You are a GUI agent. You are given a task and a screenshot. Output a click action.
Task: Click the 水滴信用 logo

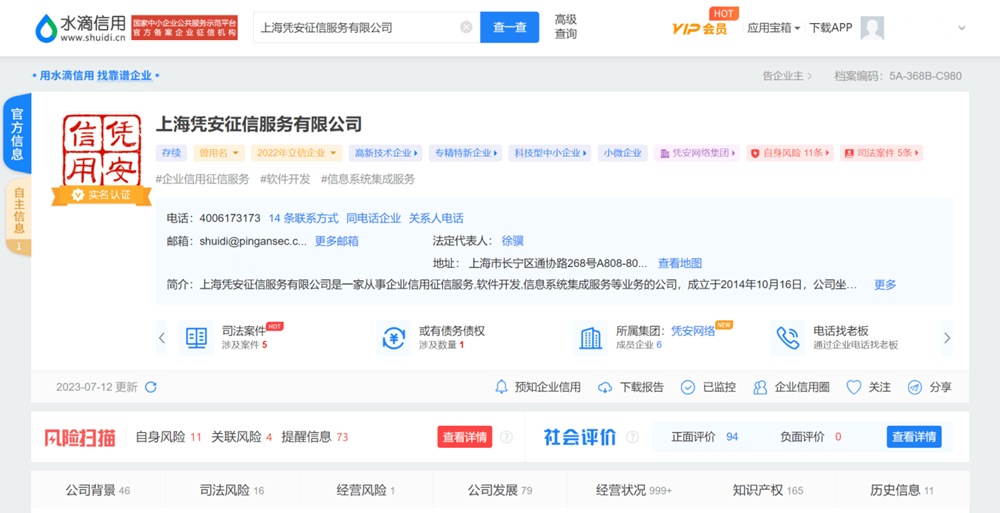[80, 28]
